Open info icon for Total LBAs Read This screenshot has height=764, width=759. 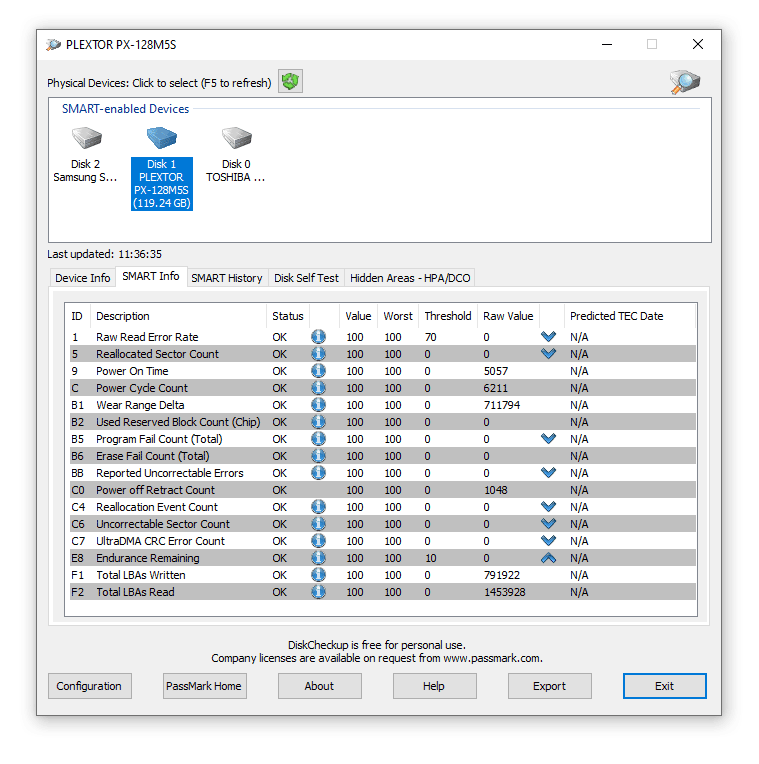click(x=319, y=592)
